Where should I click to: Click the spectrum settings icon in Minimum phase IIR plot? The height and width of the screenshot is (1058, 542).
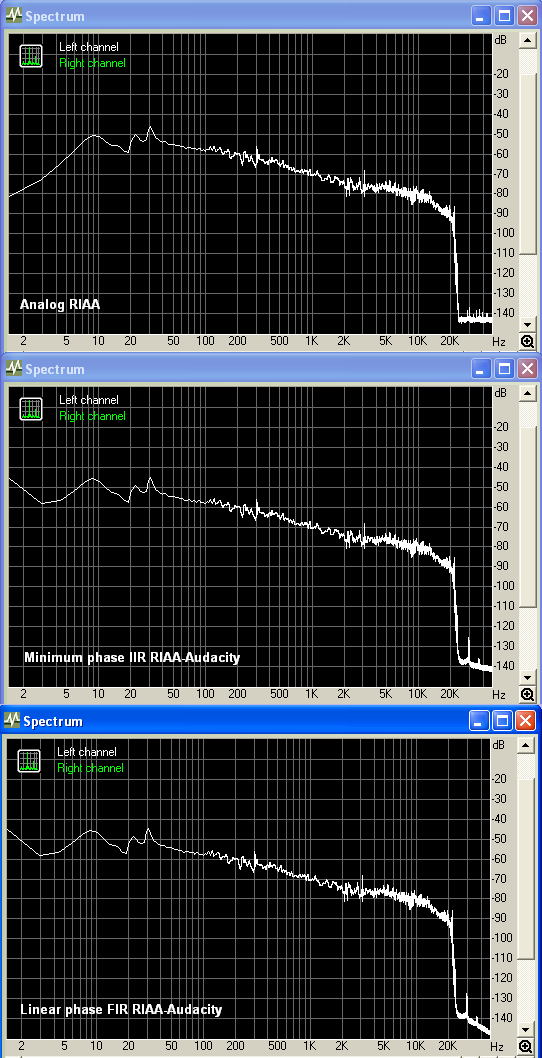pos(31,408)
